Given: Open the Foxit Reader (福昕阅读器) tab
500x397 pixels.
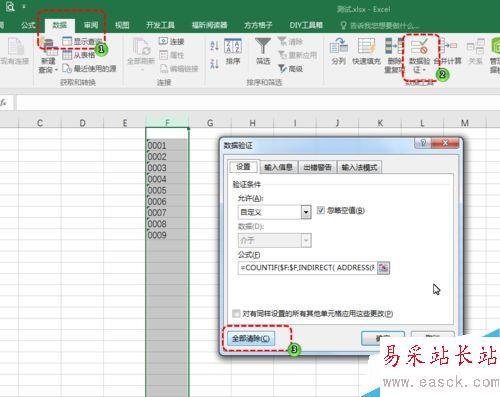Looking at the screenshot, I should [209, 25].
